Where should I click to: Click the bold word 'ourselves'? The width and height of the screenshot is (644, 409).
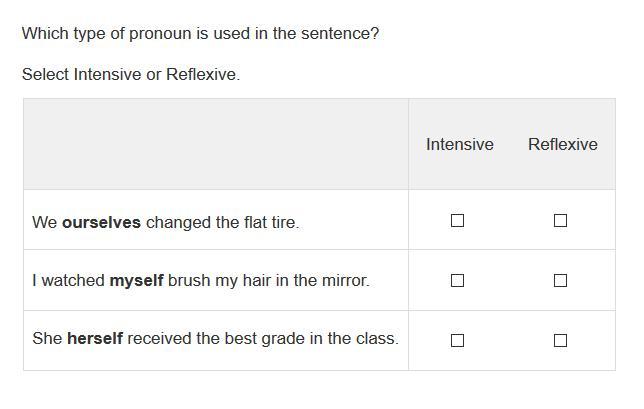coord(101,222)
